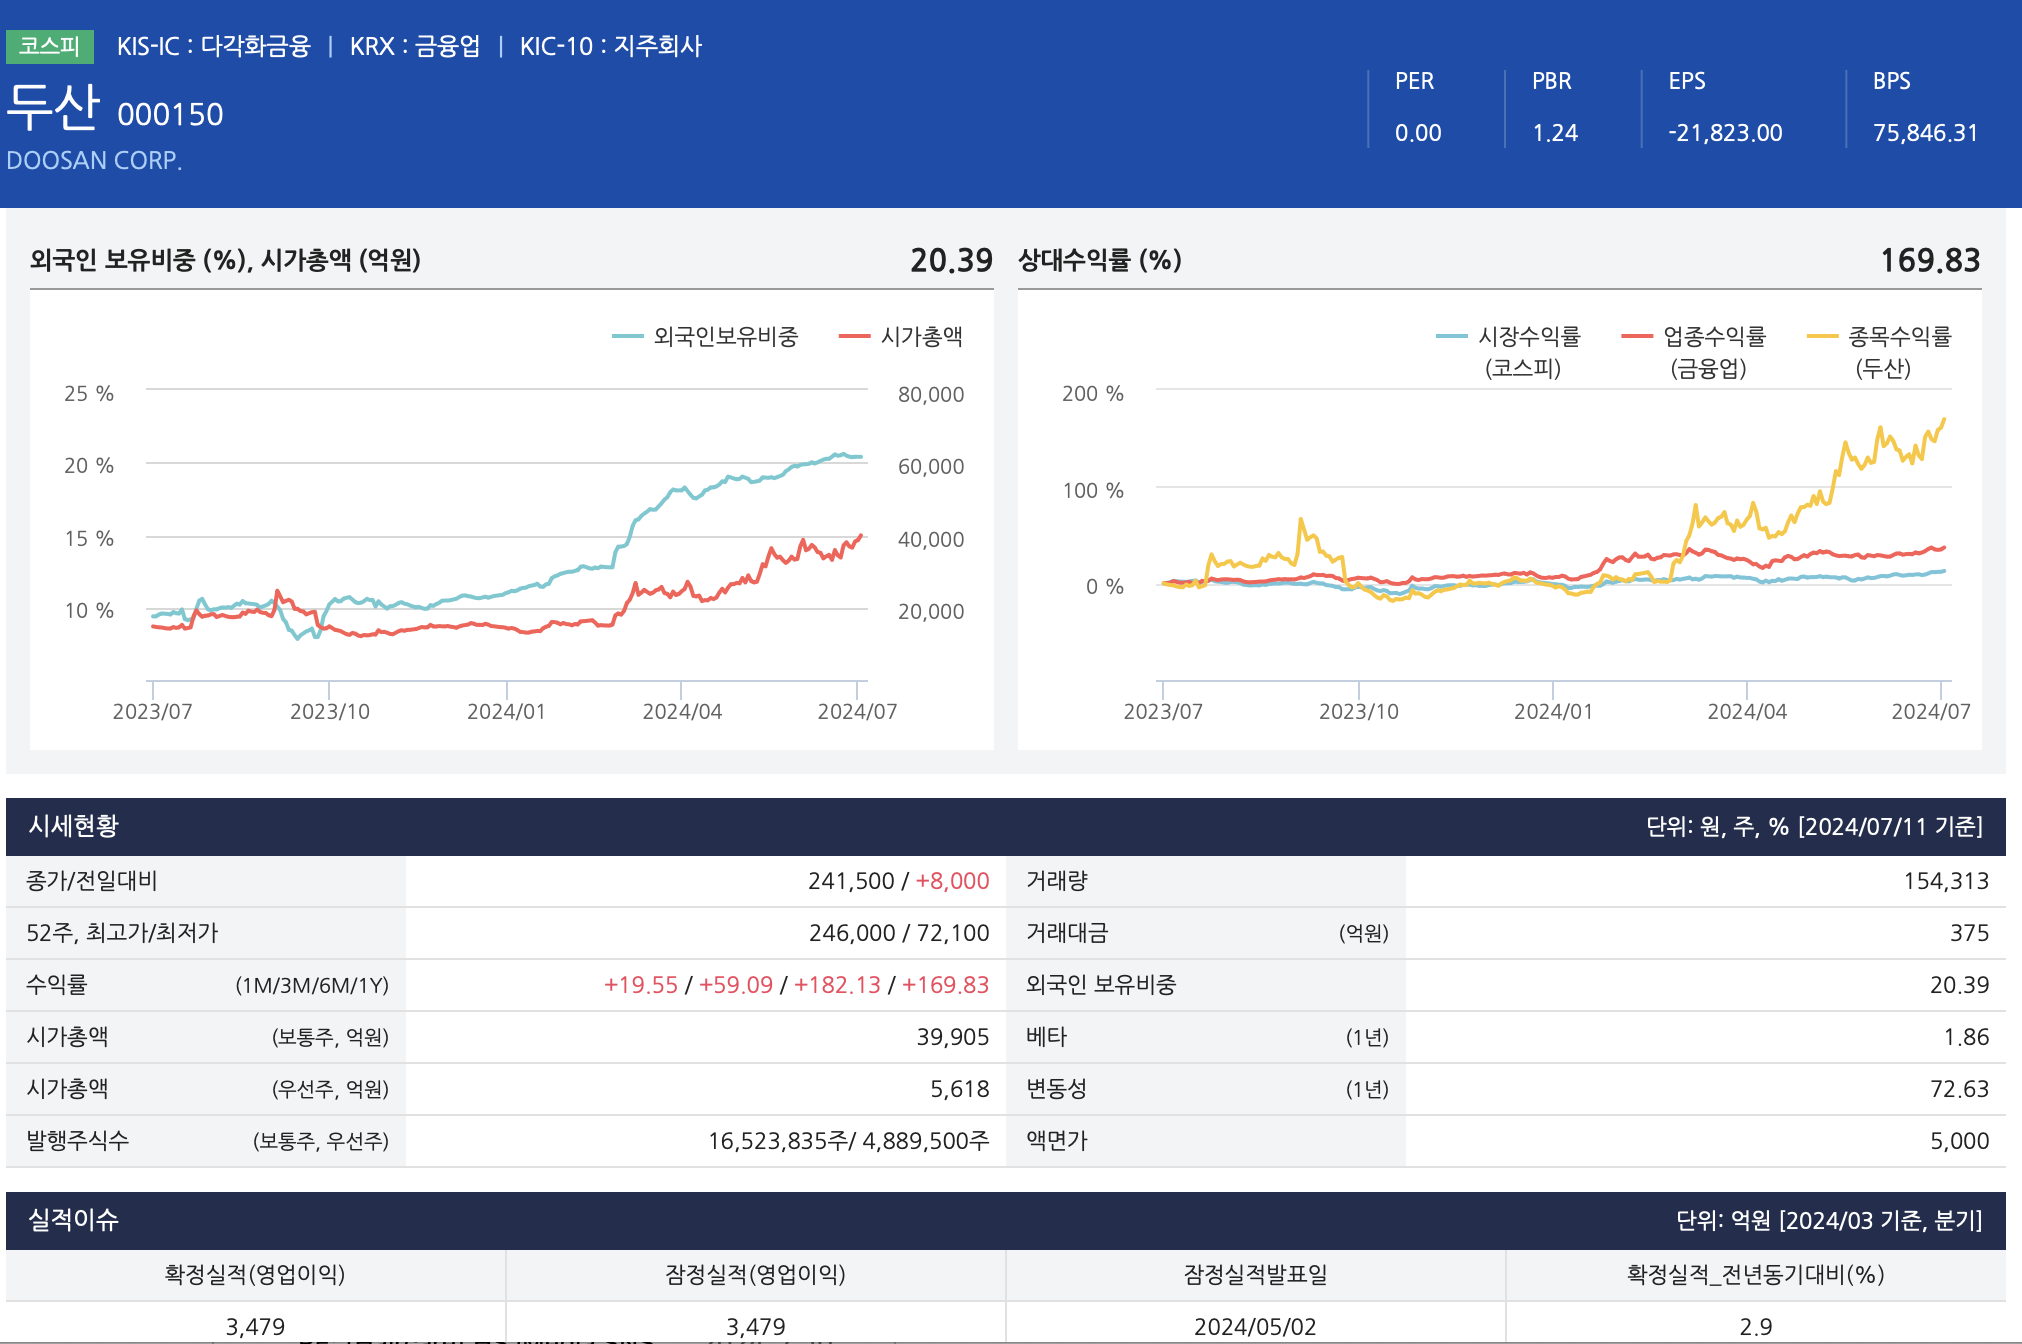This screenshot has height=1344, width=2022.
Task: Click the 실적이슈 section header
Action: (x=73, y=1220)
